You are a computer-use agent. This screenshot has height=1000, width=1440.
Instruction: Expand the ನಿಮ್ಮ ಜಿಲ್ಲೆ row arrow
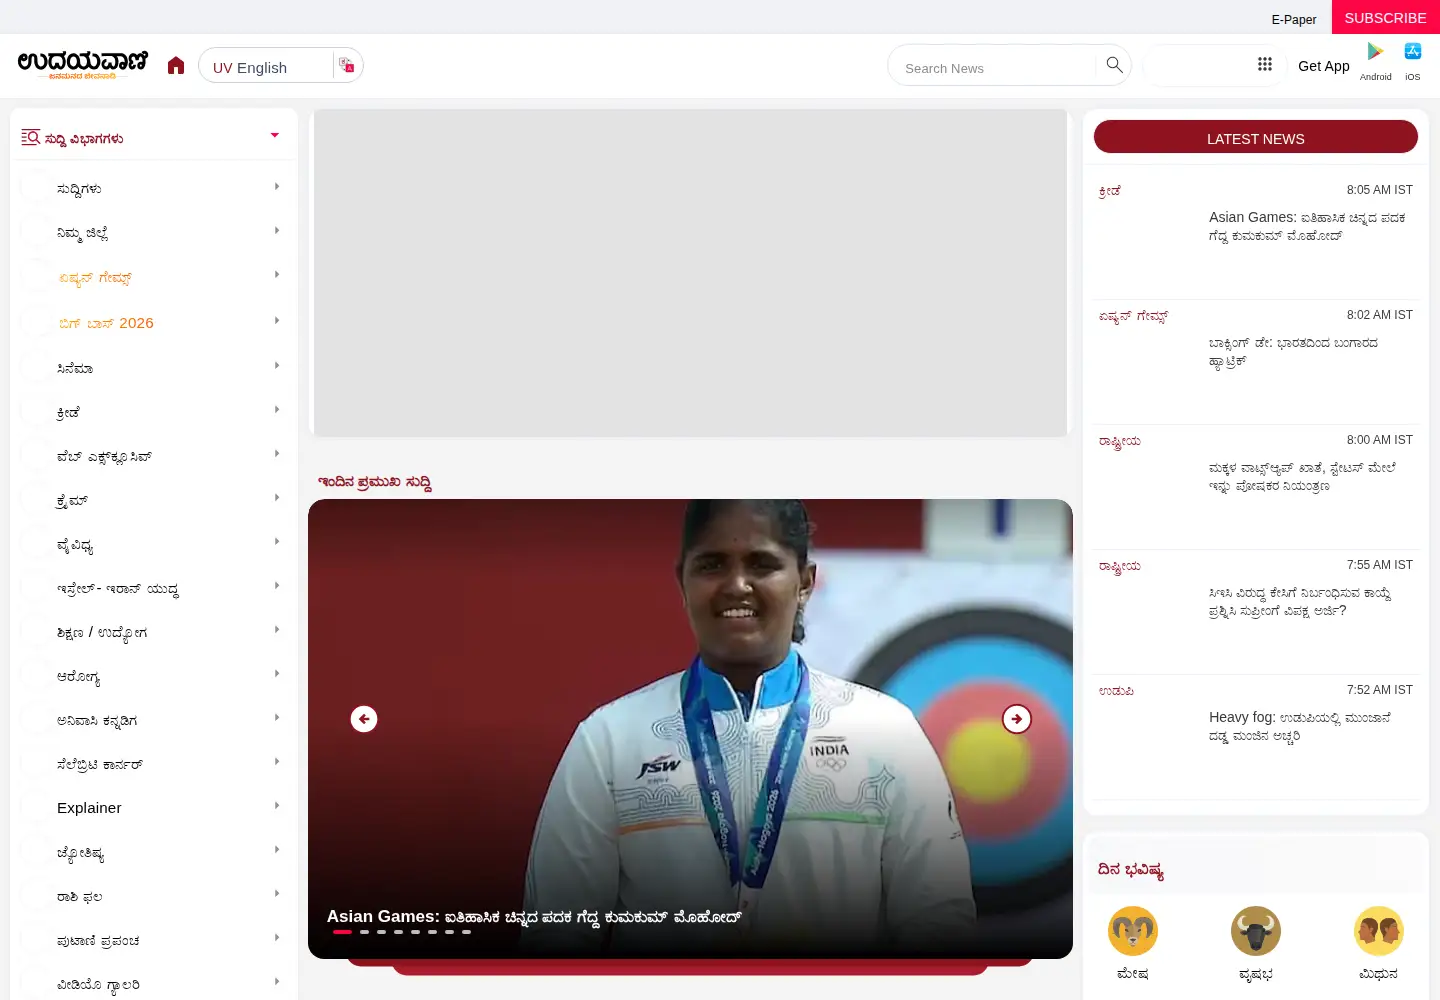click(277, 231)
